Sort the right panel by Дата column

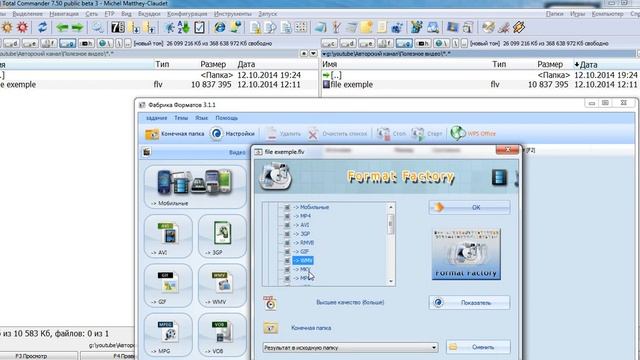(x=588, y=64)
